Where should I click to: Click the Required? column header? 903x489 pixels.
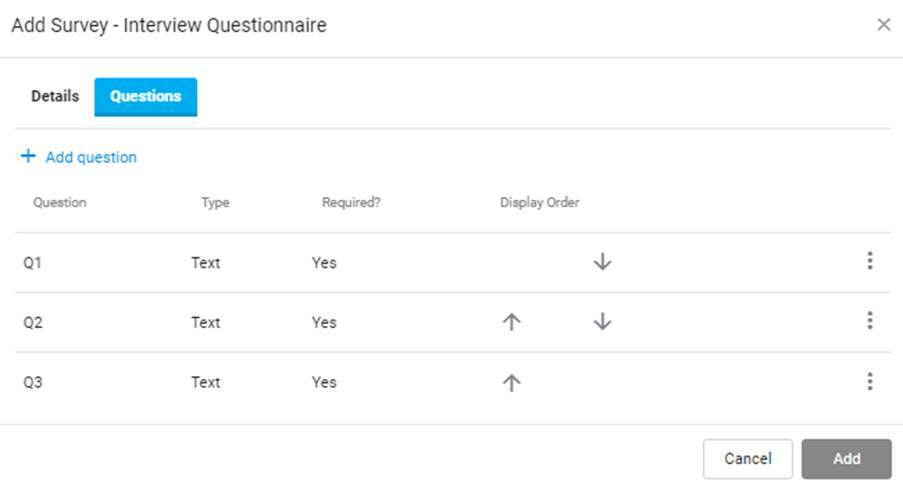[x=351, y=203]
